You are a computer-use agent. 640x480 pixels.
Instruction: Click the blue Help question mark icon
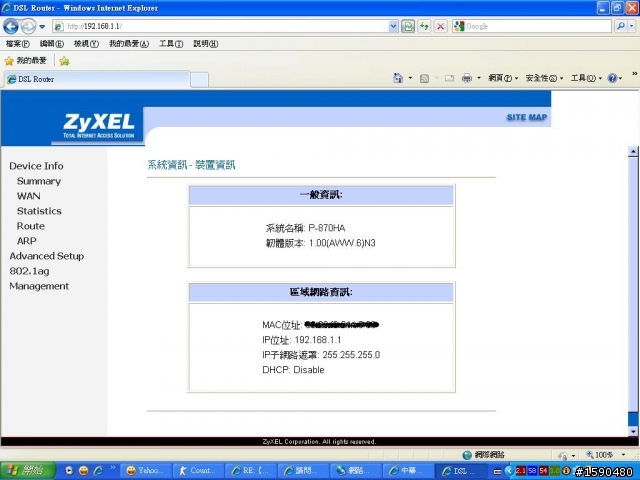coord(612,78)
